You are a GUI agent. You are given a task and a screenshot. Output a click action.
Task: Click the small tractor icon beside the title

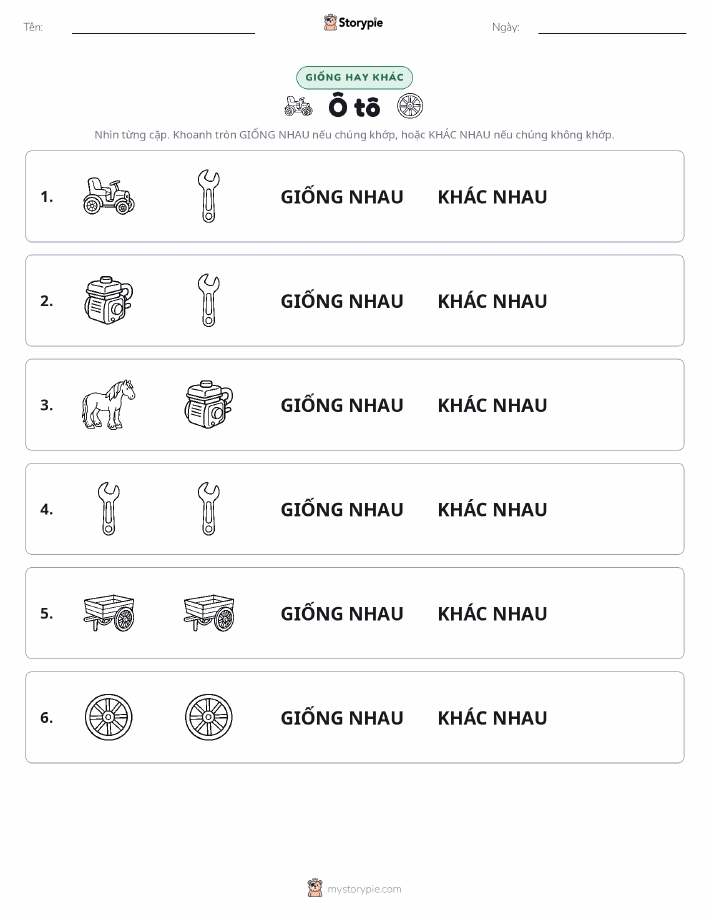click(298, 106)
